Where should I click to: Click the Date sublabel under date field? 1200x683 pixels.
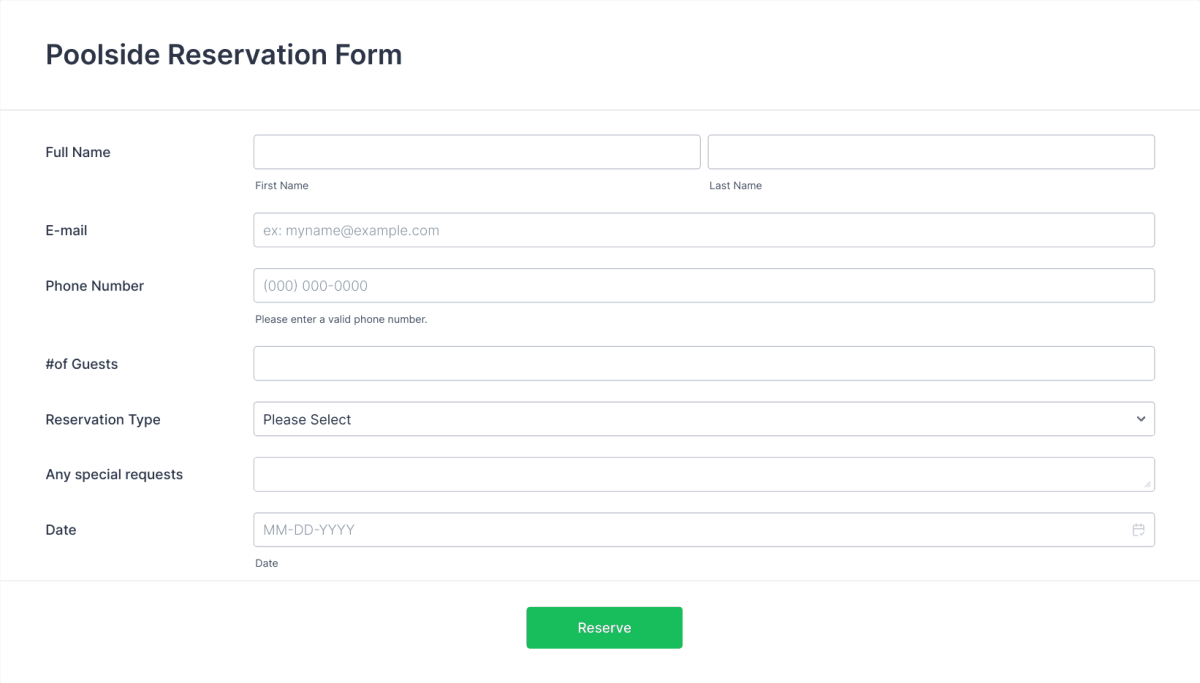[266, 563]
